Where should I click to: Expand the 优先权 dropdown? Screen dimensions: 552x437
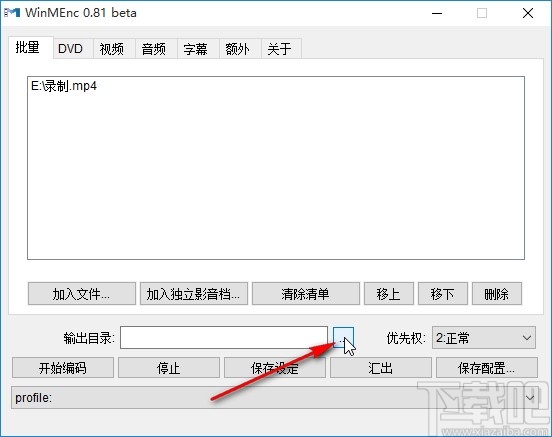(484, 338)
